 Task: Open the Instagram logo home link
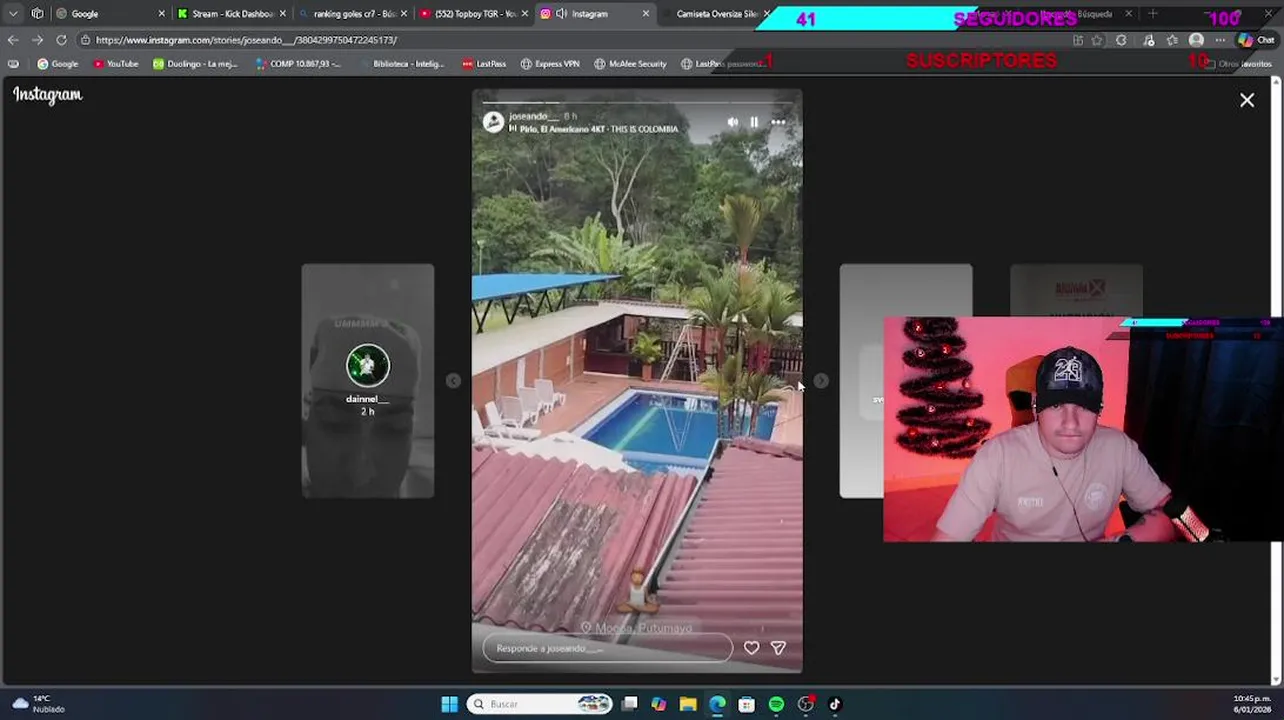click(48, 95)
